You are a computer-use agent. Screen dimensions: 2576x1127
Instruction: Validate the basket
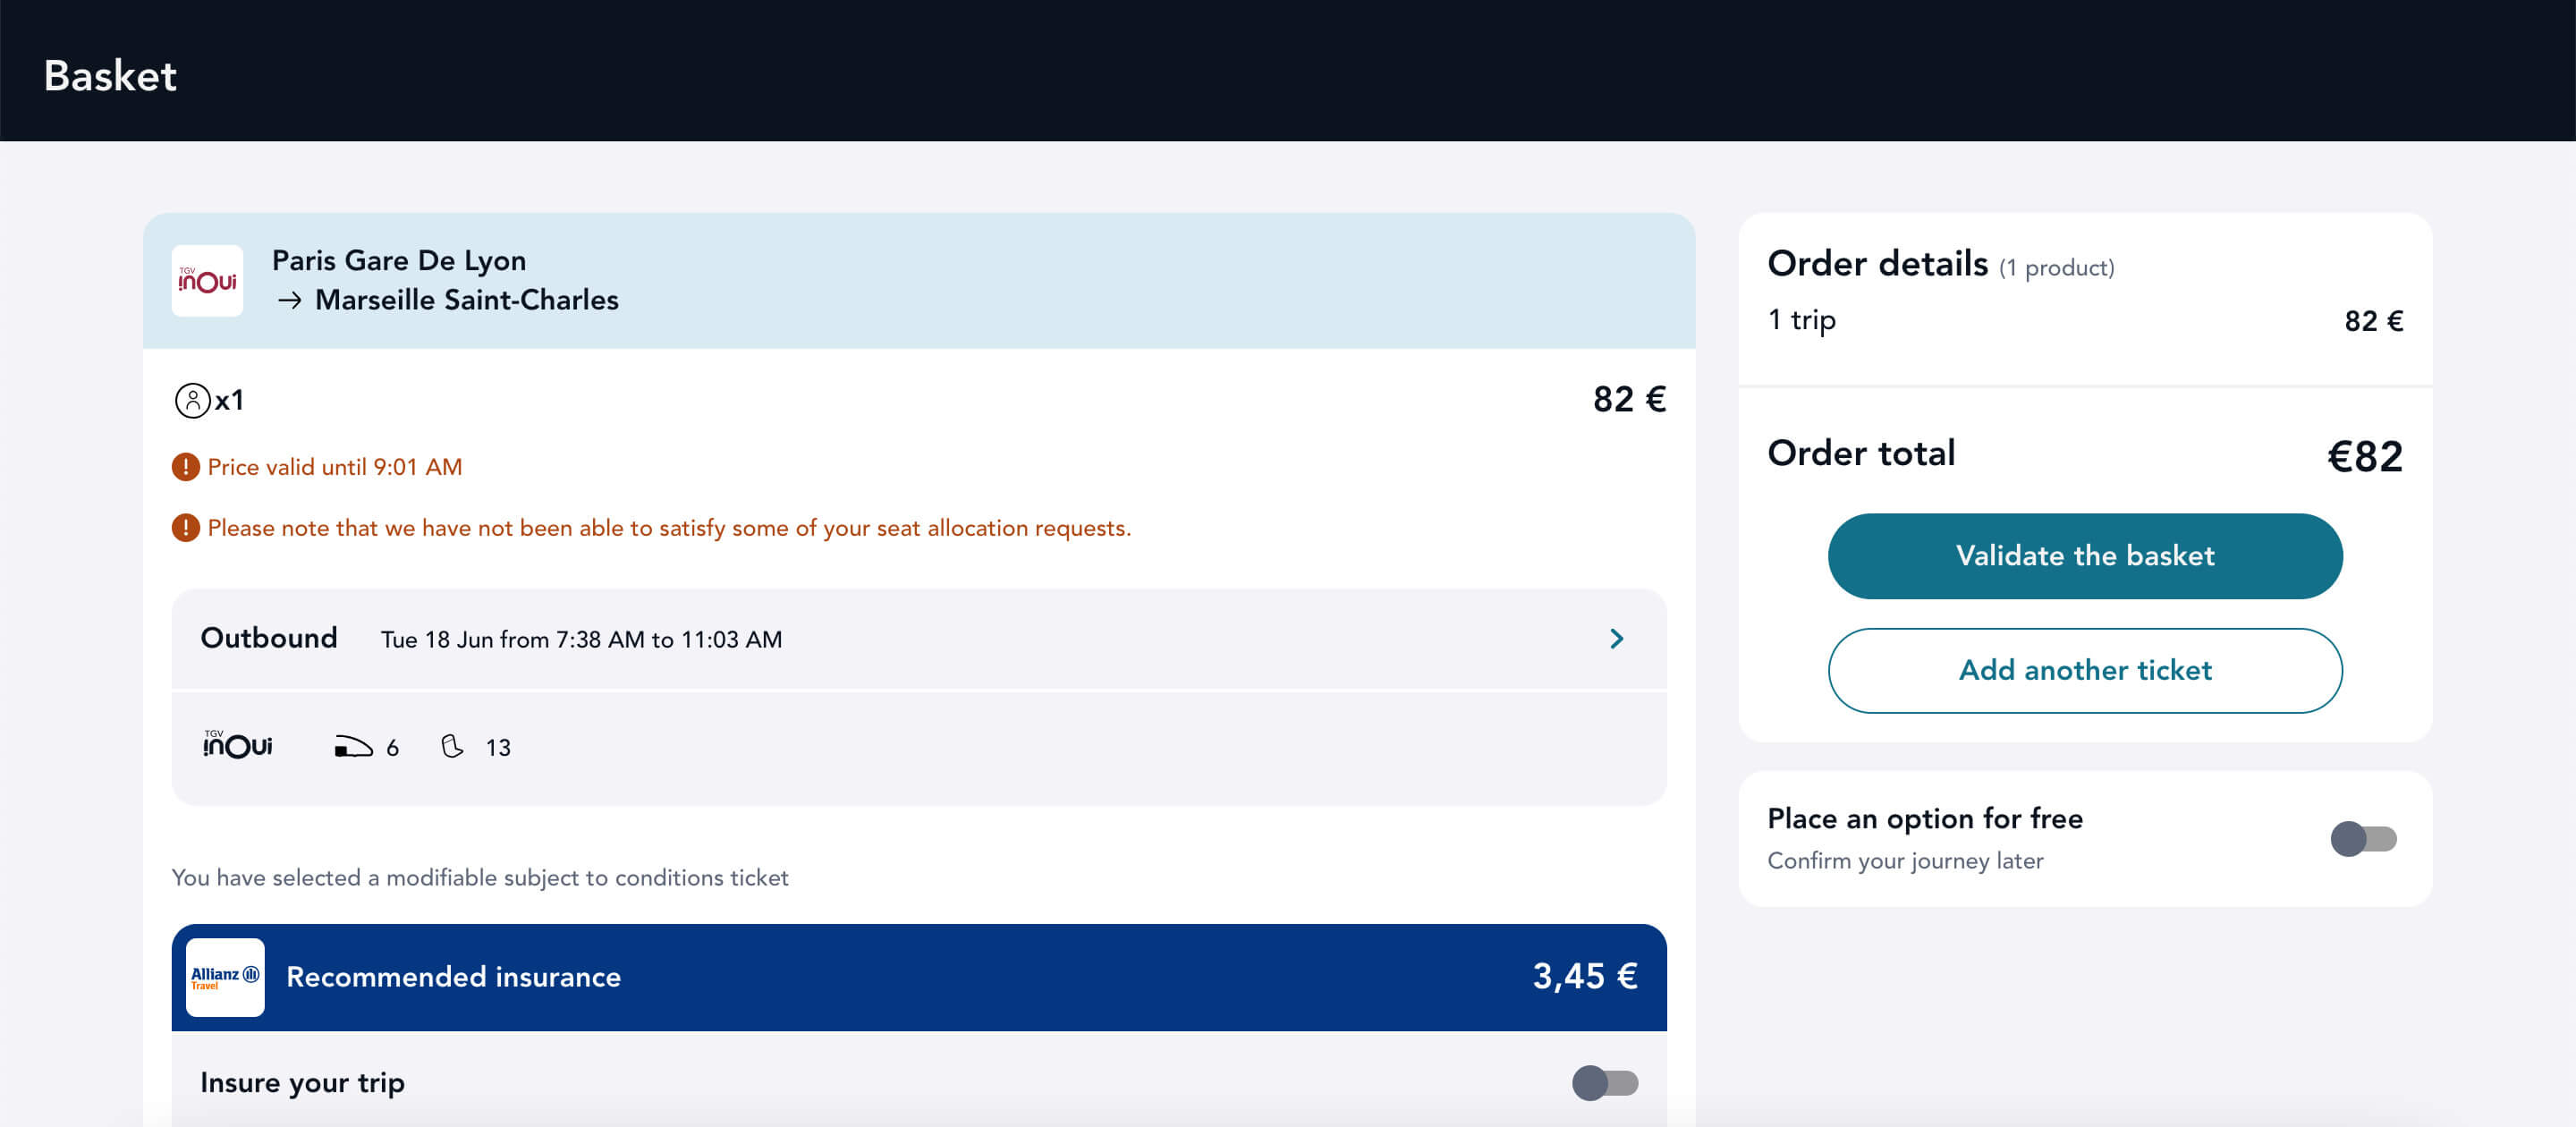[x=2085, y=556]
